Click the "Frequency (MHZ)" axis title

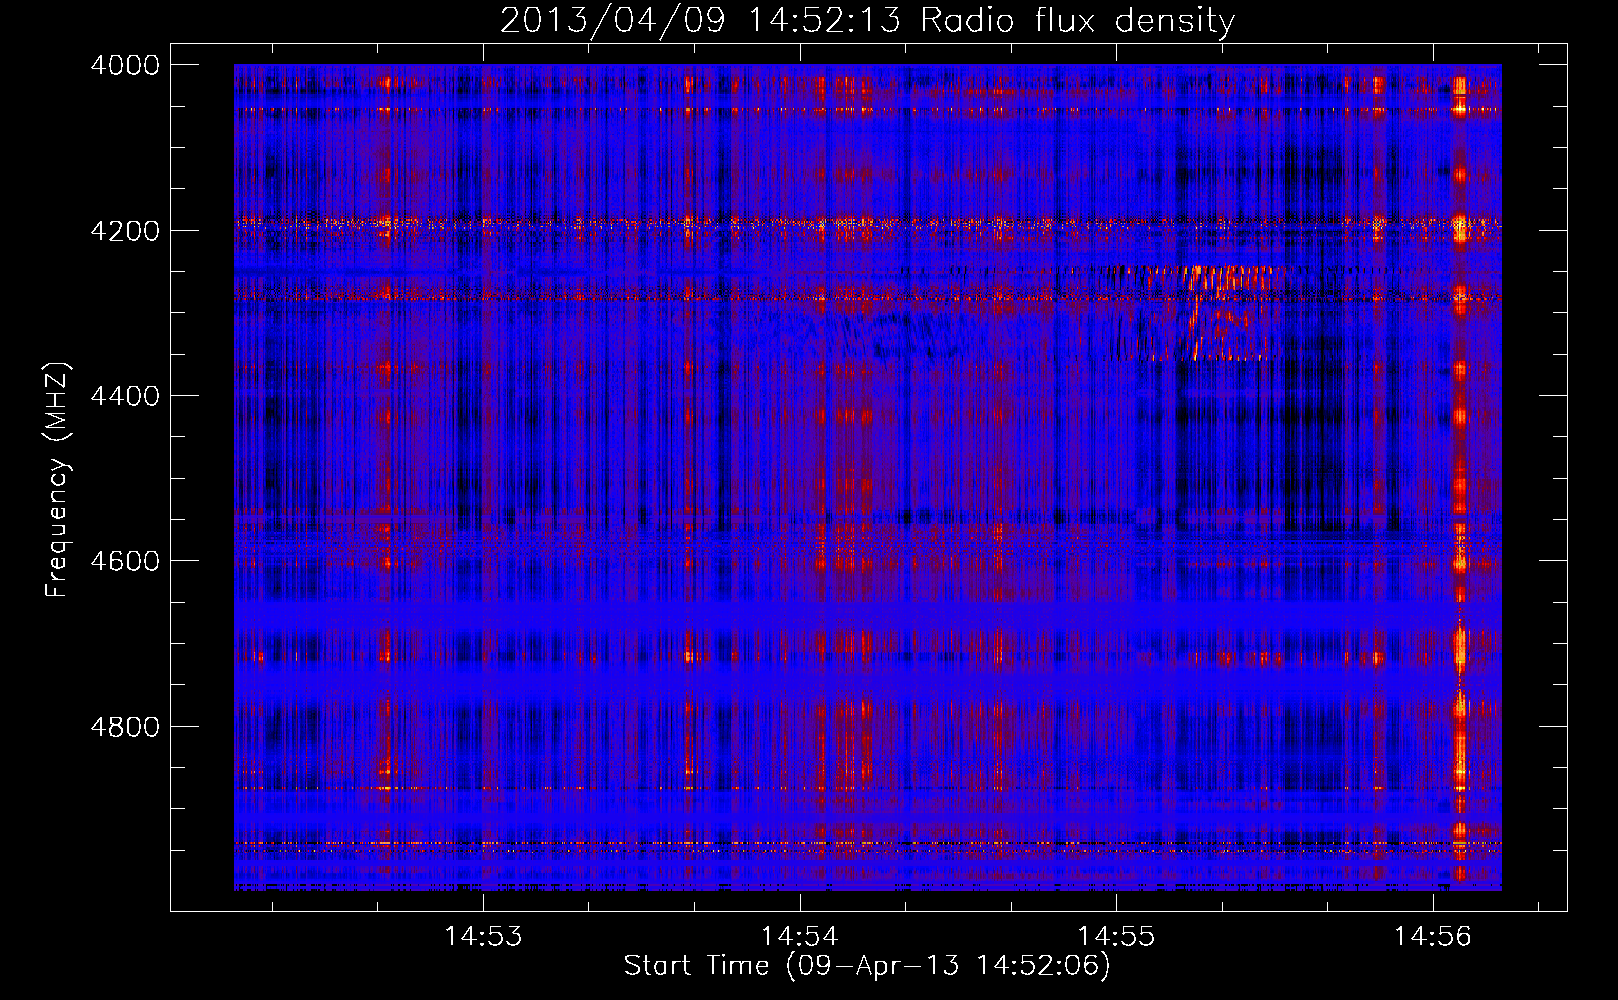[x=57, y=480]
